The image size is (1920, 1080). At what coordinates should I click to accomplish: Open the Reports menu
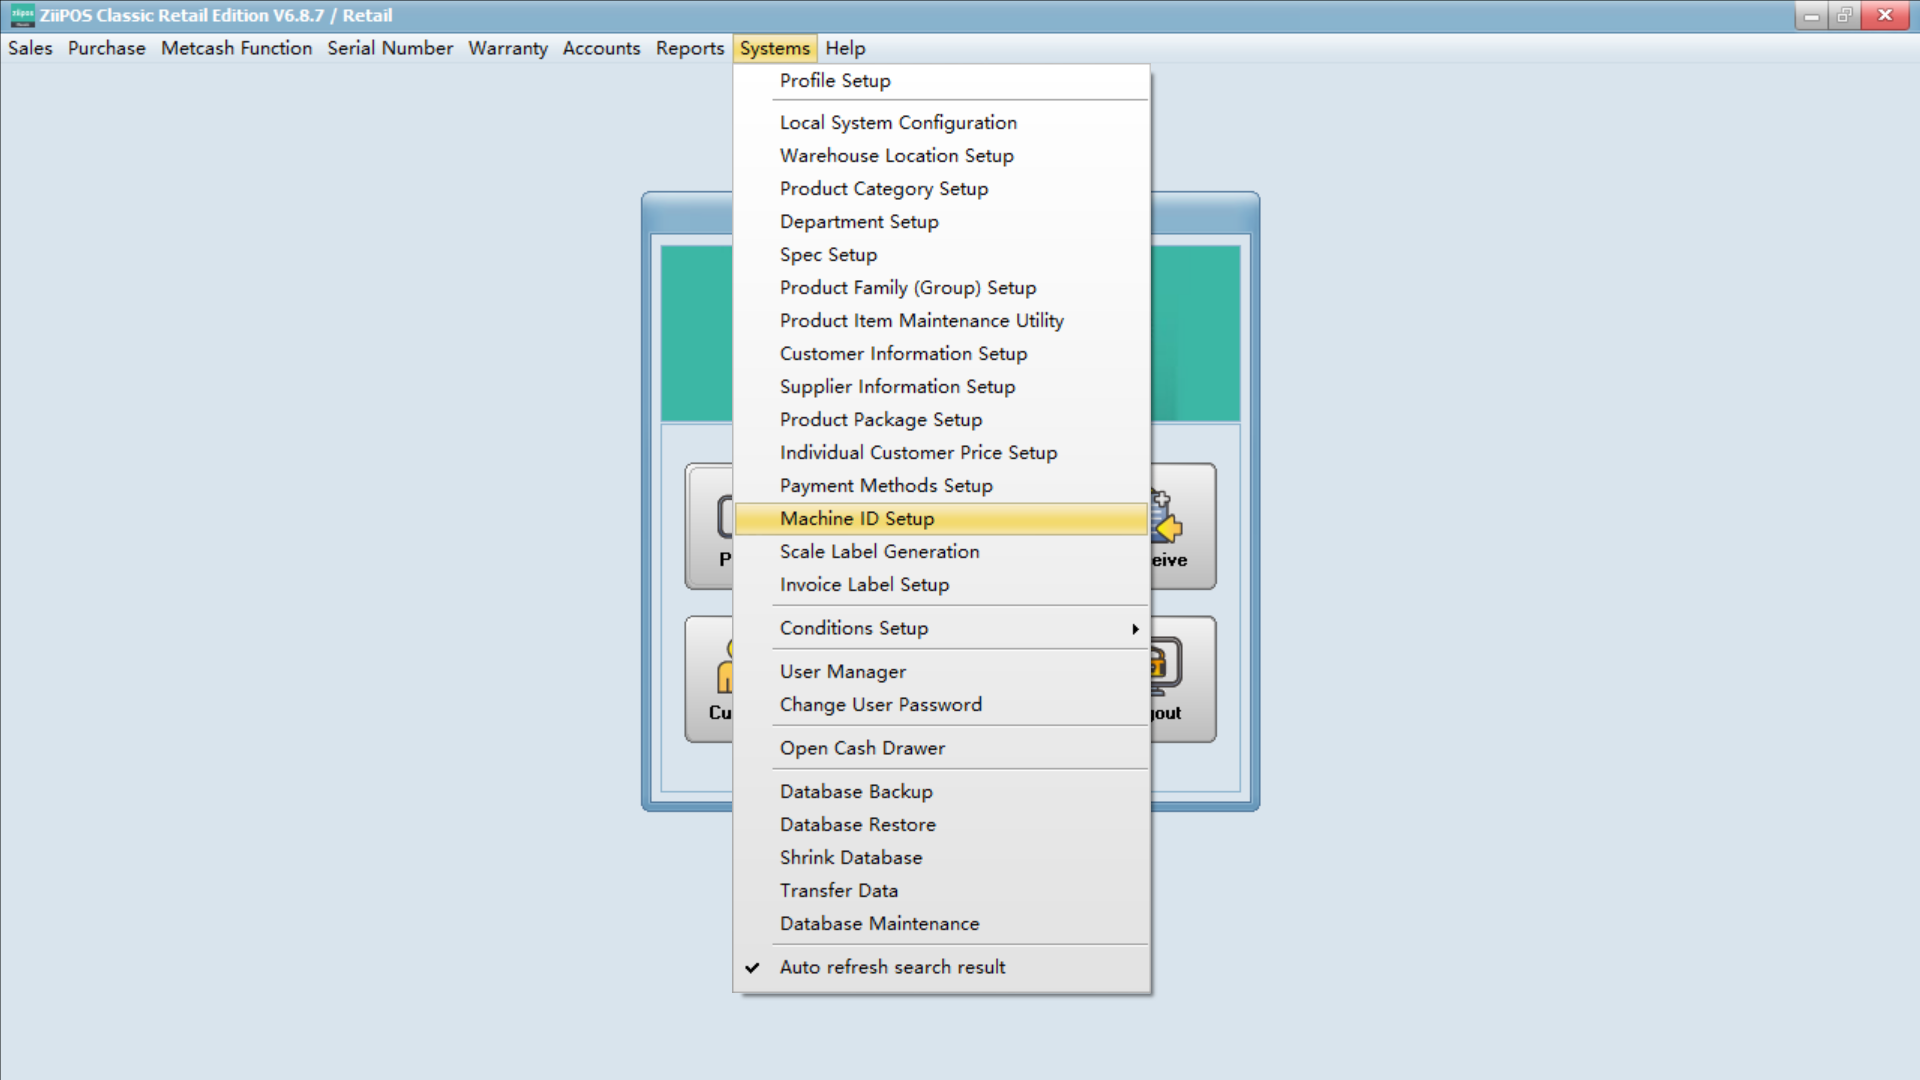coord(689,48)
